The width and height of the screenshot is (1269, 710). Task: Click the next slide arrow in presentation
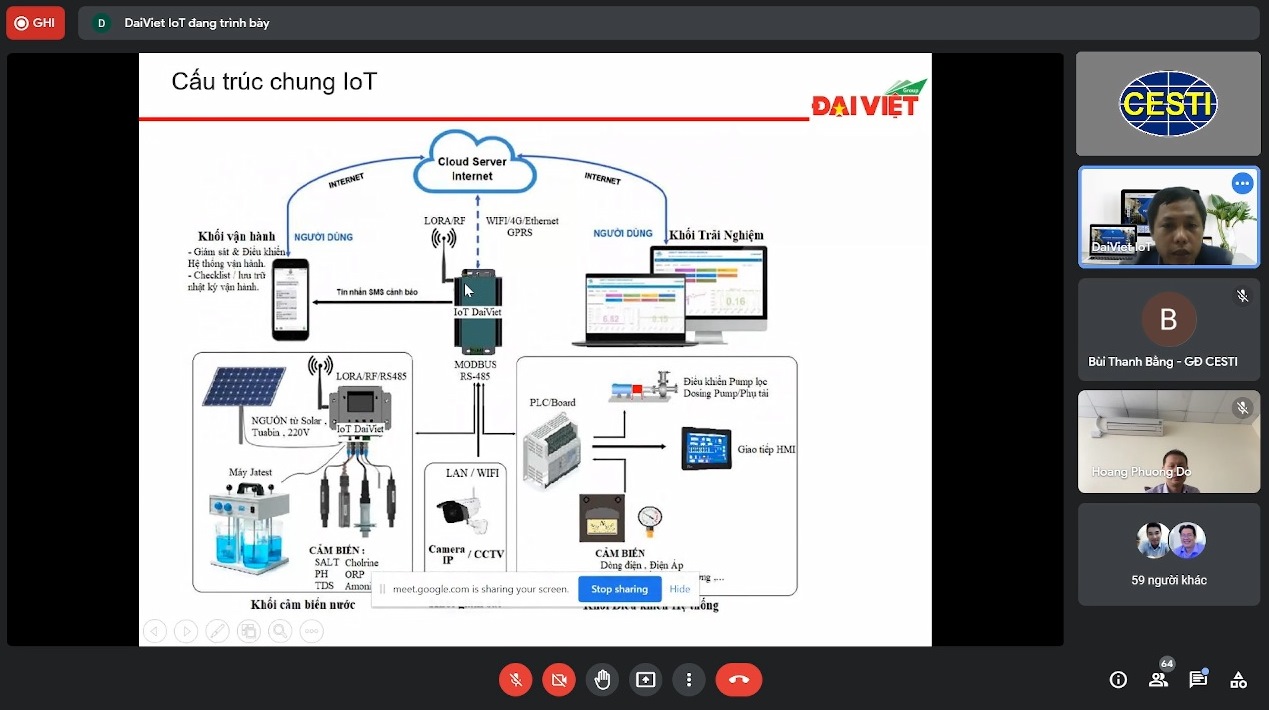186,631
